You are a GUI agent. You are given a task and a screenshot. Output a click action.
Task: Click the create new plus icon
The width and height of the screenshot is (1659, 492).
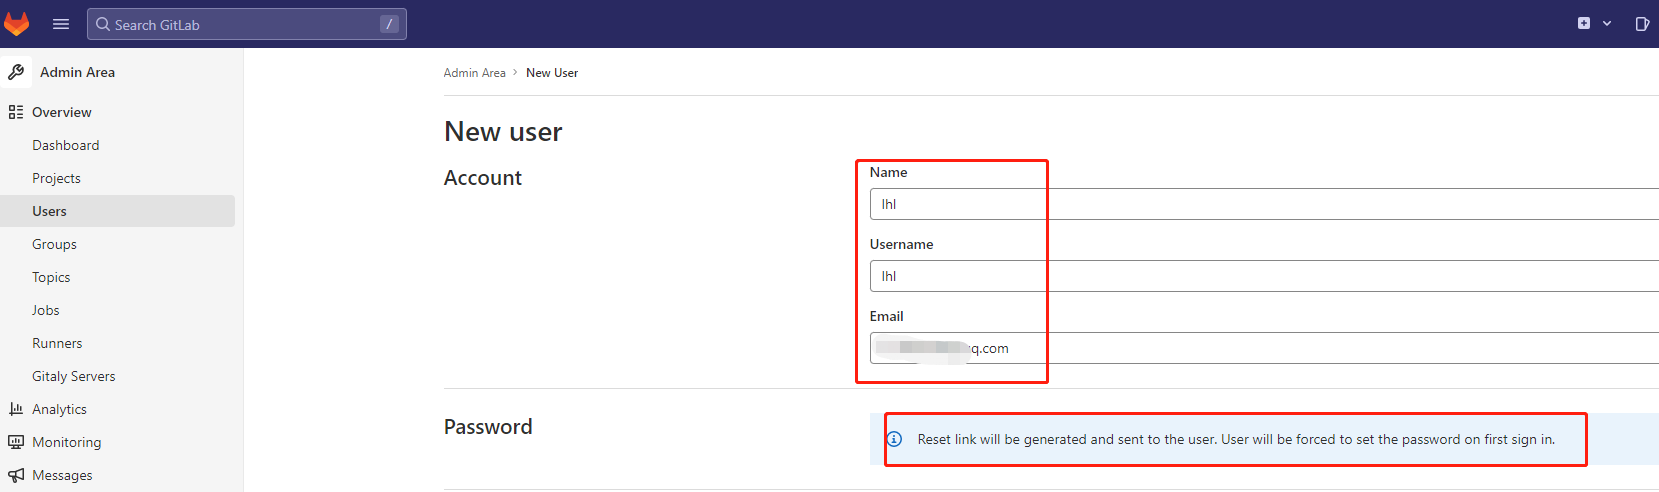click(x=1584, y=23)
